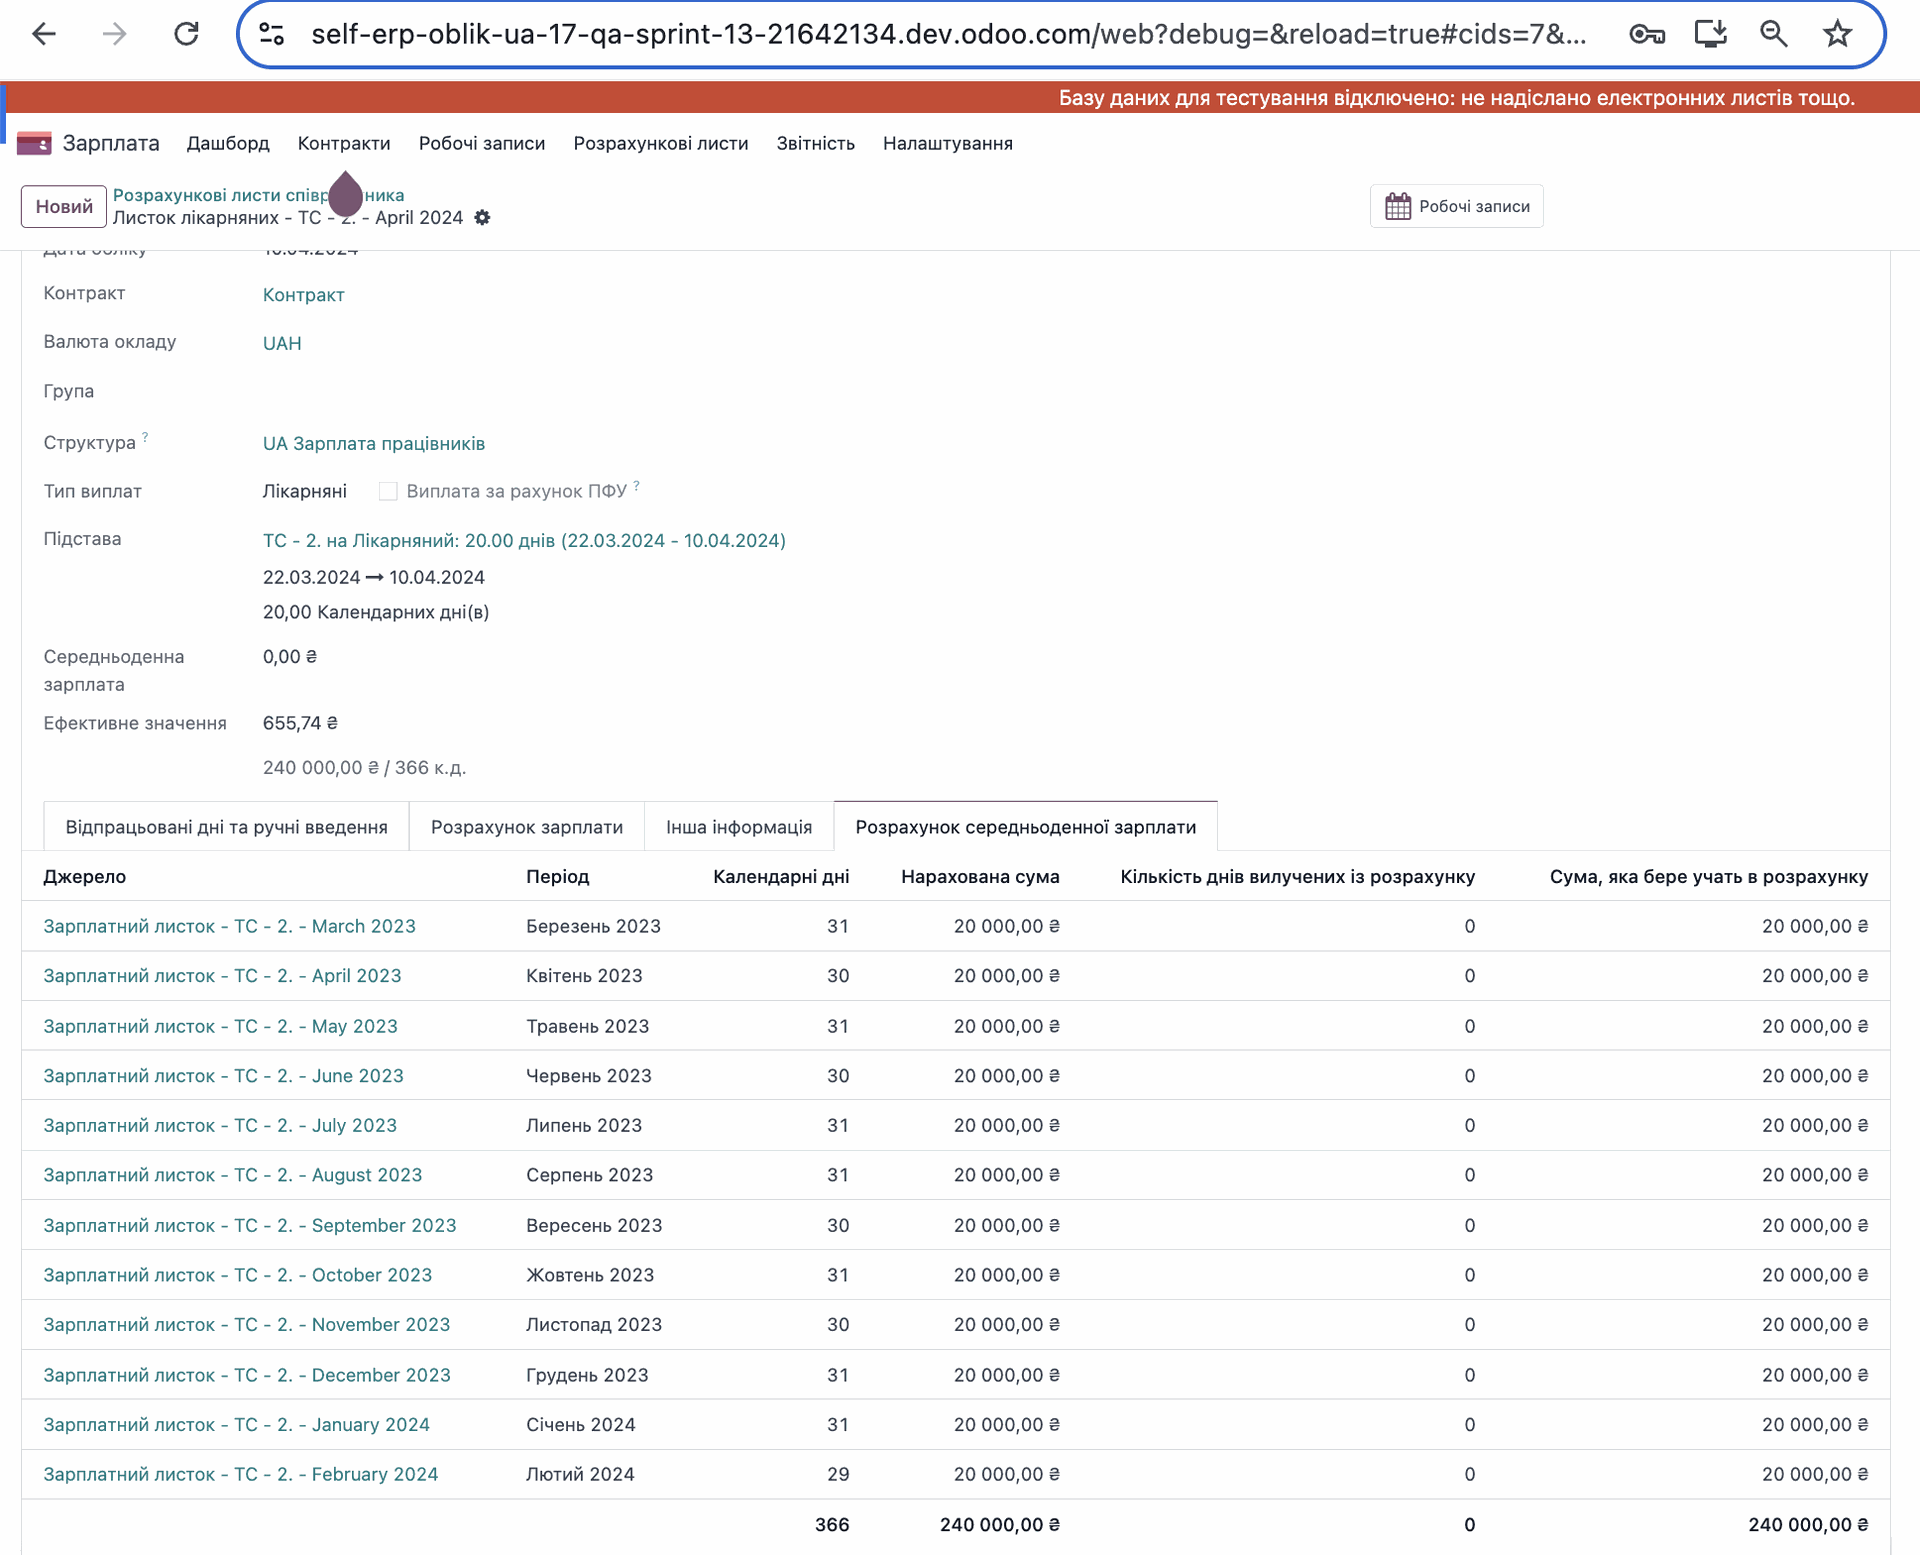This screenshot has width=1920, height=1555.
Task: Click the browser address bar URL
Action: [947, 34]
